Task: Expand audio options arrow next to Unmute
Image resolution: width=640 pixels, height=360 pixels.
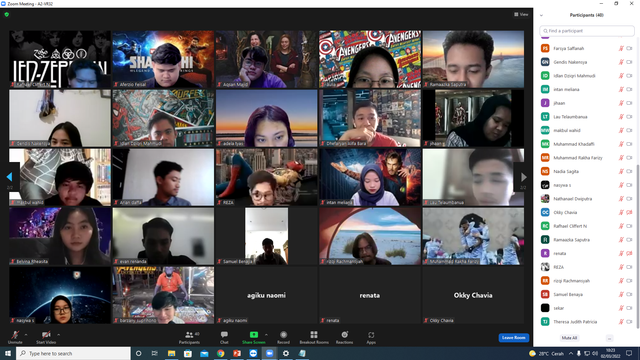Action: tap(26, 335)
